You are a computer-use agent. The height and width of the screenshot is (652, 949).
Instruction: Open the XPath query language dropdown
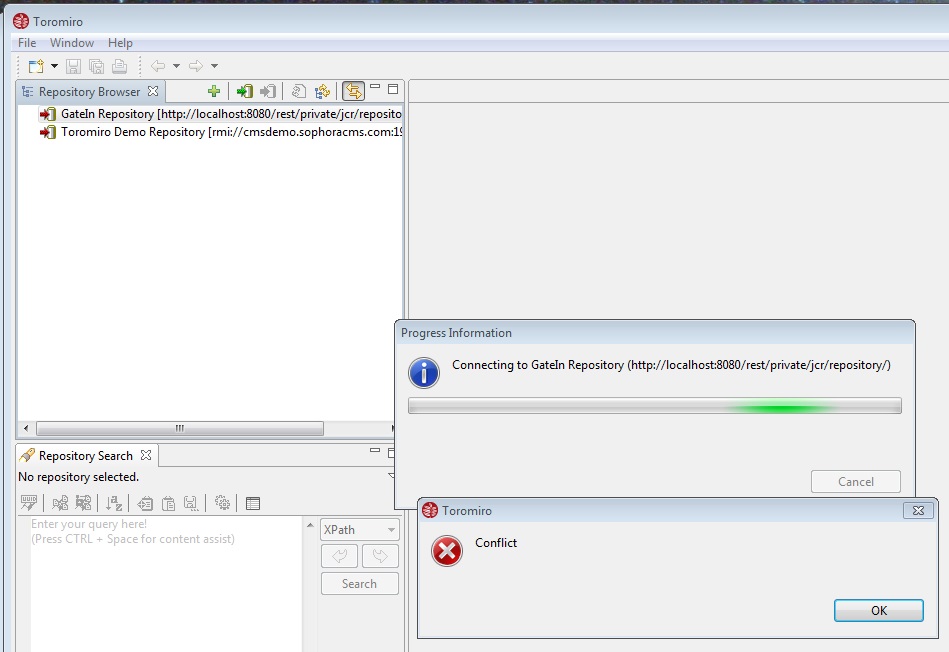pos(360,530)
